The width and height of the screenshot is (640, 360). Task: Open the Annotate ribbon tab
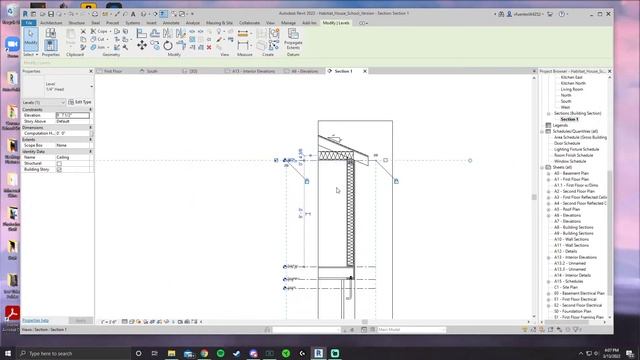point(171,23)
